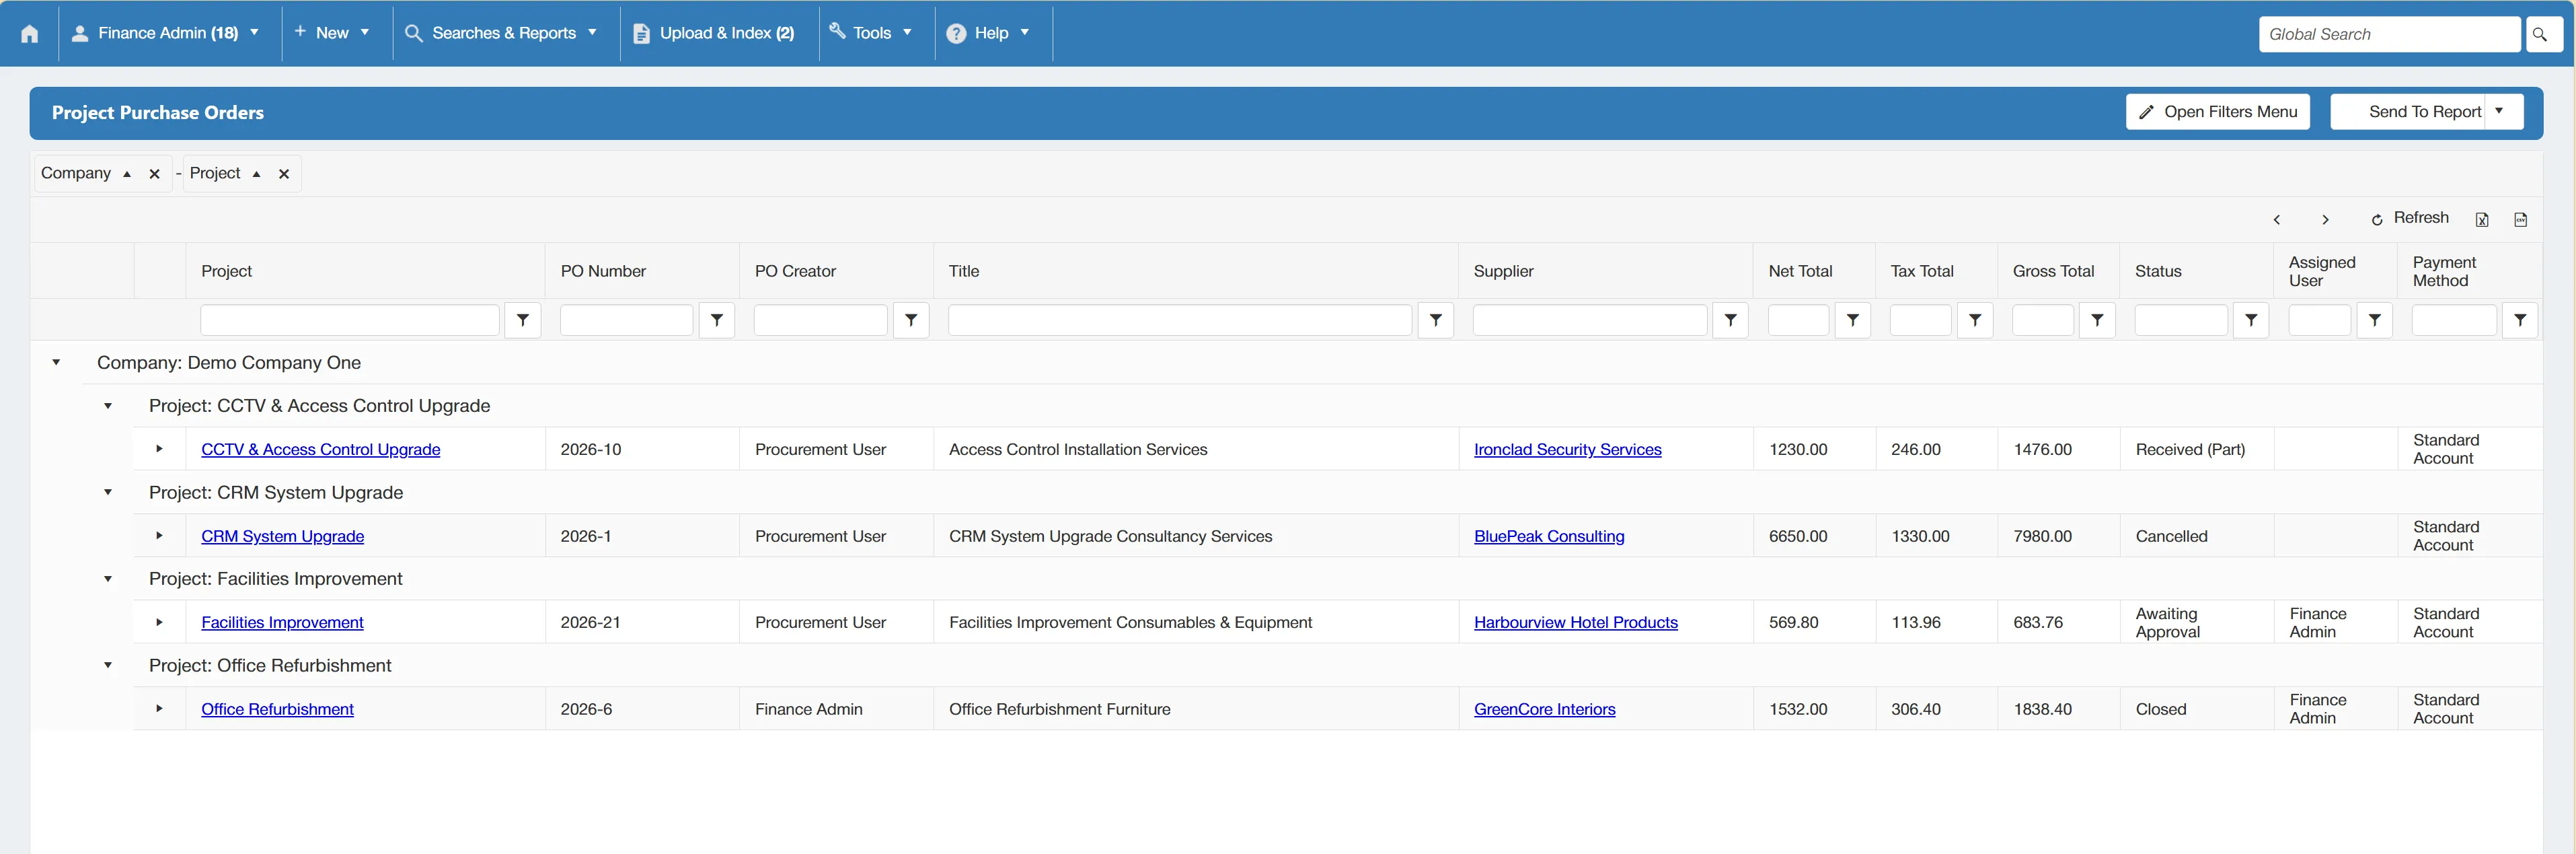Open Supplier column filter icon
2576x854 pixels.
click(1730, 320)
